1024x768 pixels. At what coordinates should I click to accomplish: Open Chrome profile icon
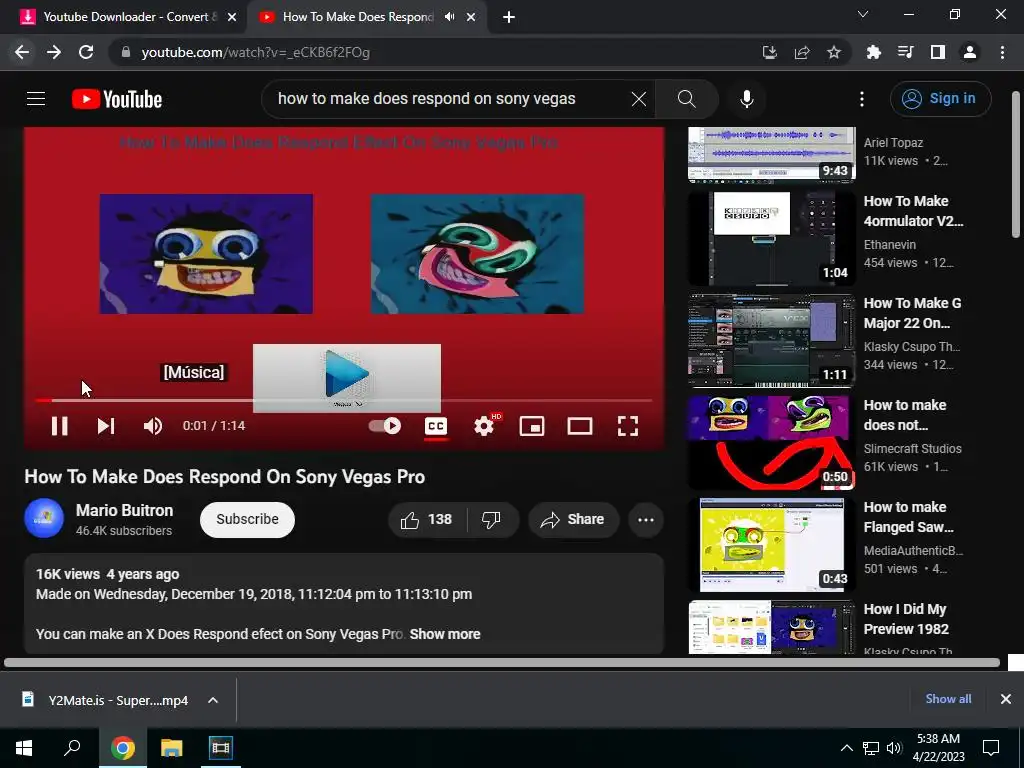tap(970, 52)
